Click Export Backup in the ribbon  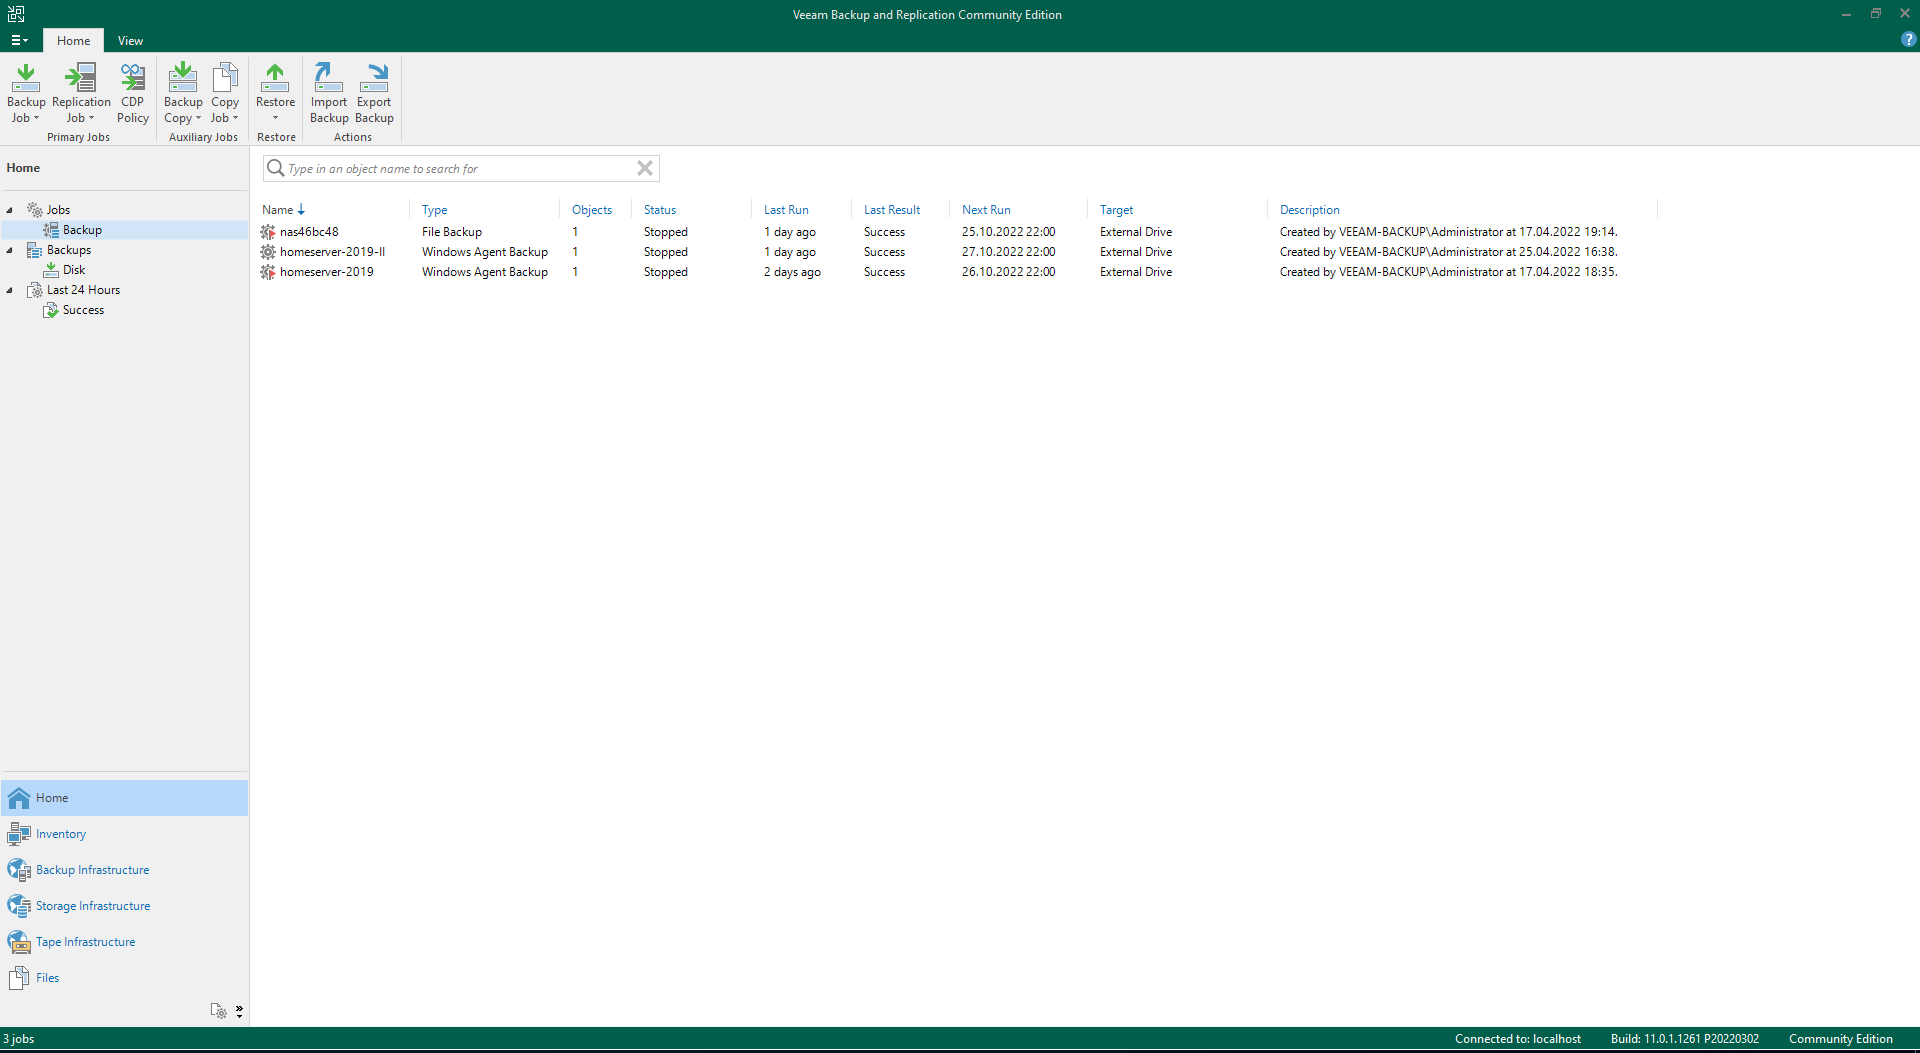point(374,93)
